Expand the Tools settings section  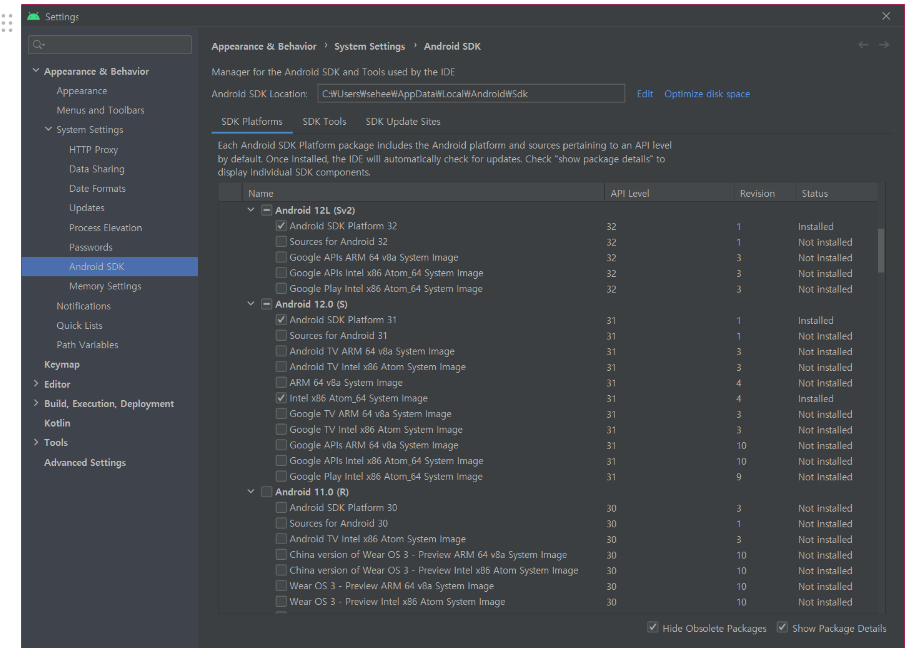tap(36, 443)
